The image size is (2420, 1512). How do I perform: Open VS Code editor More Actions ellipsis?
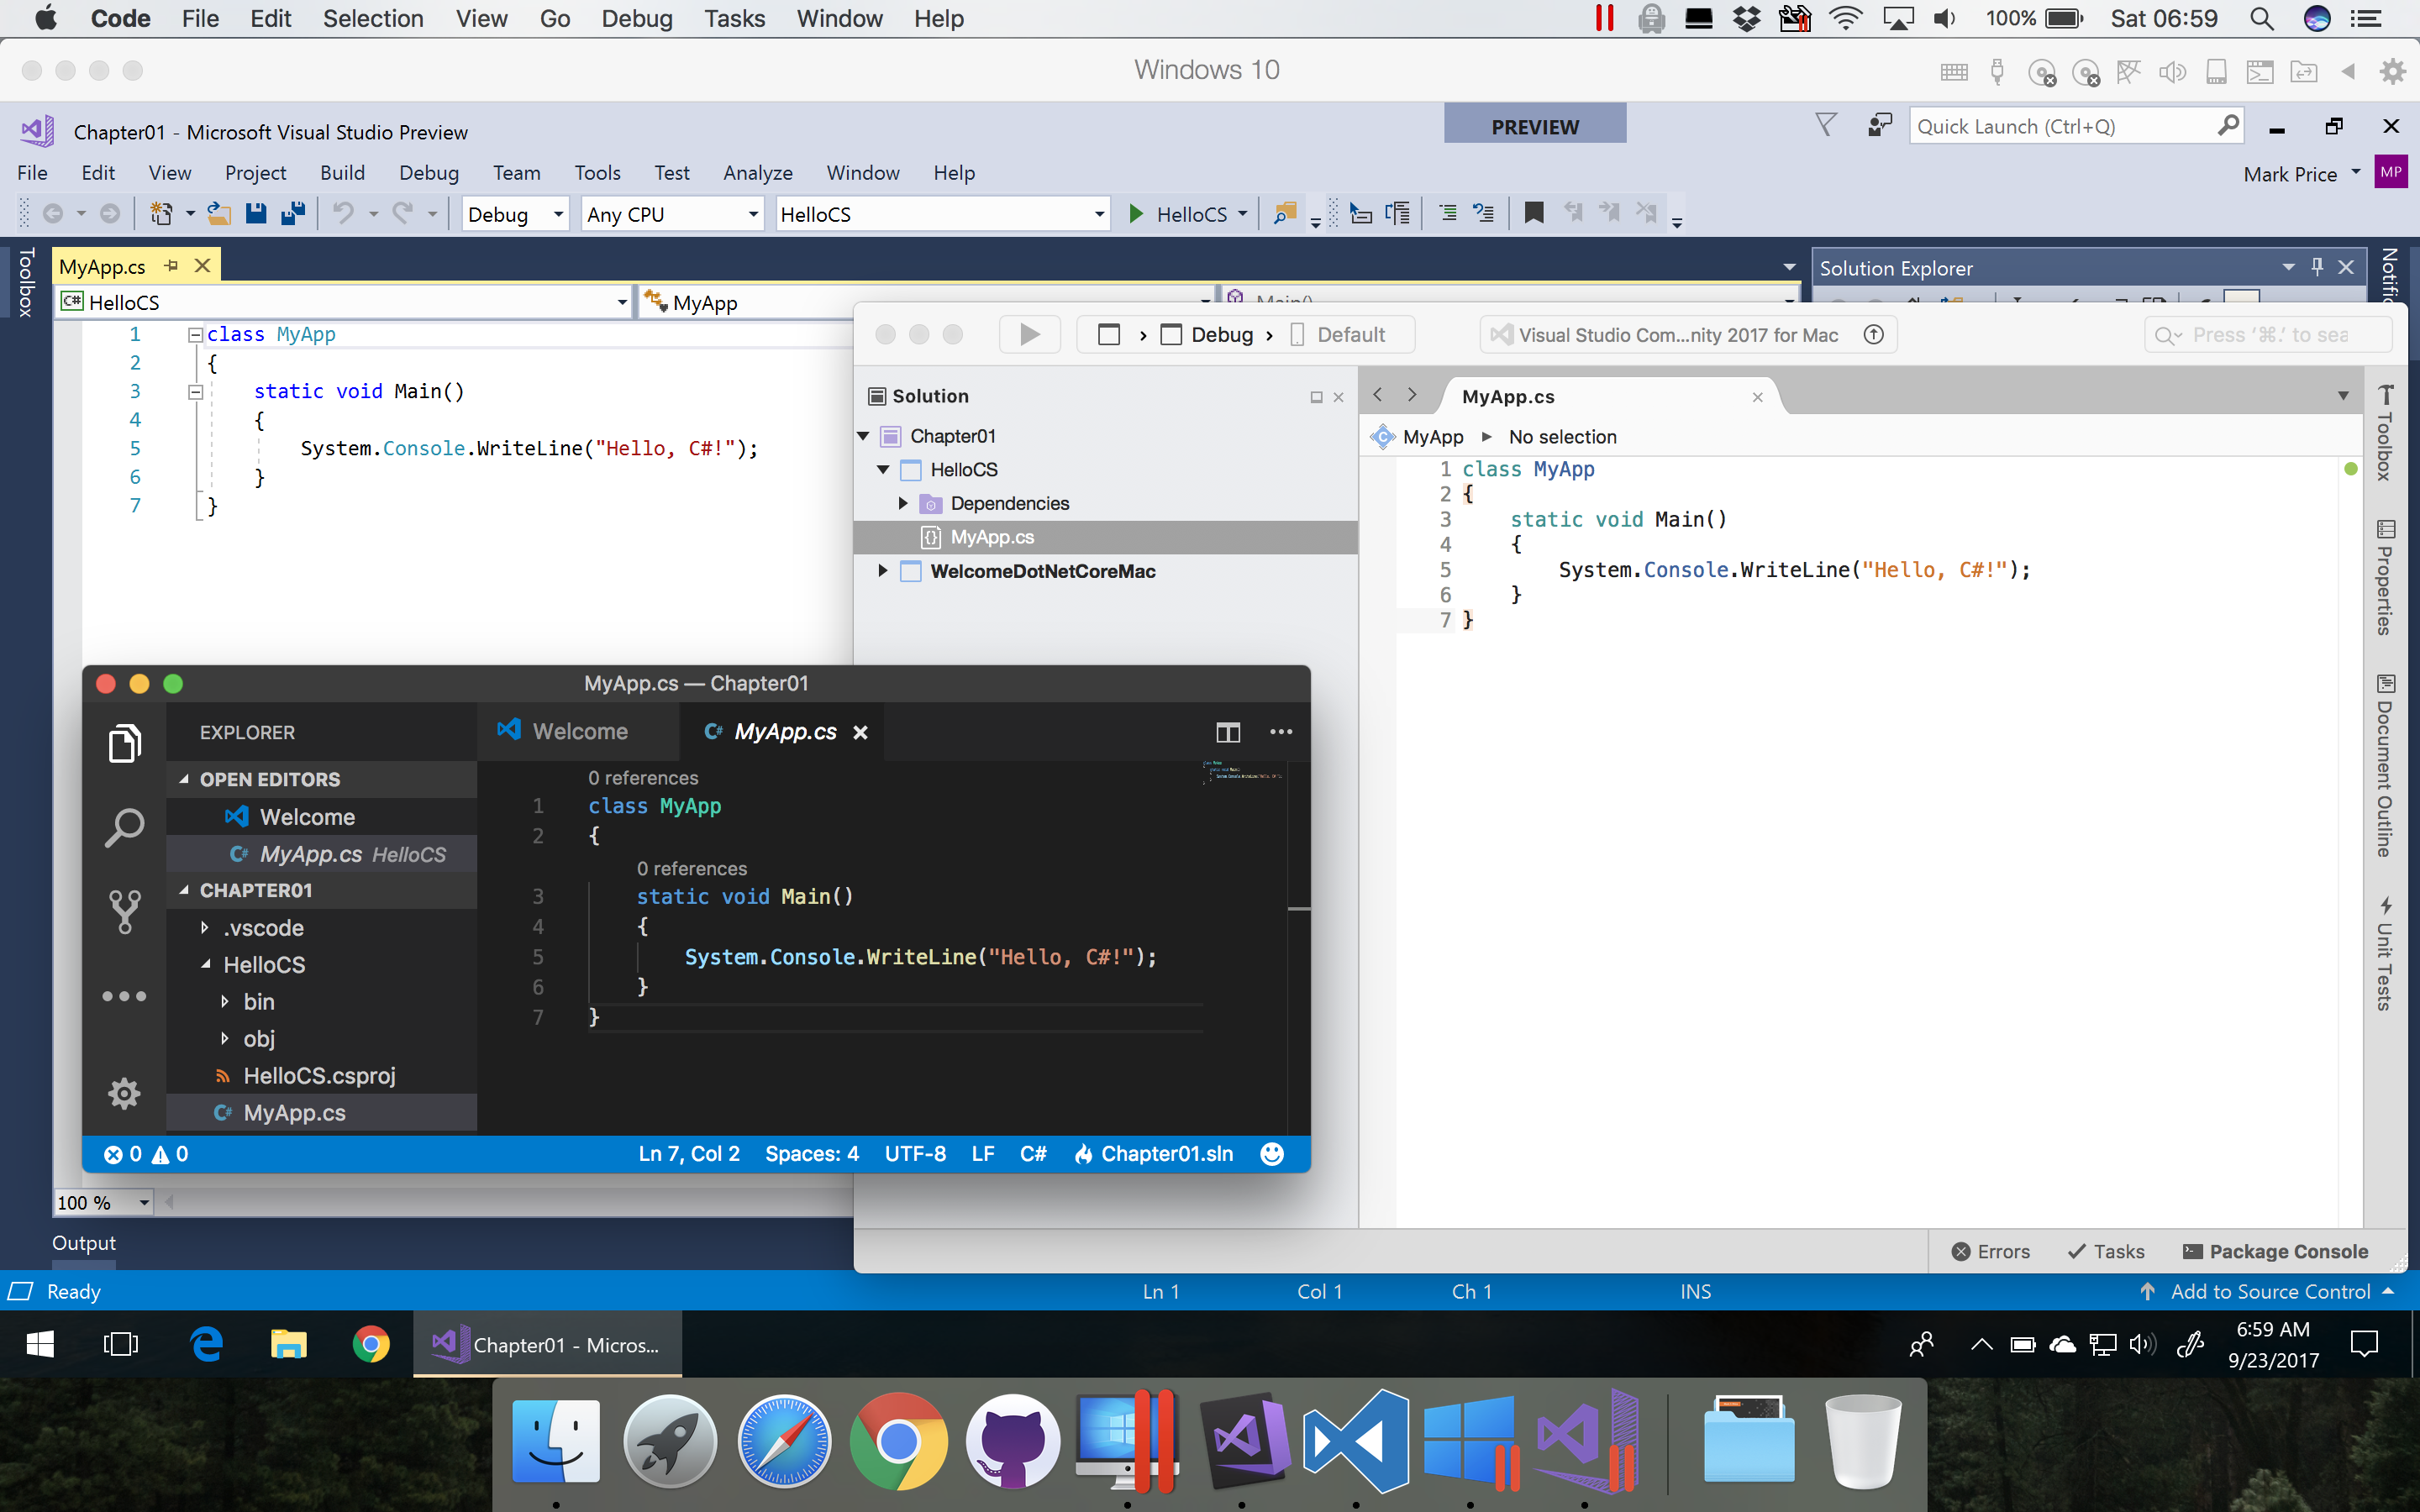1281,732
